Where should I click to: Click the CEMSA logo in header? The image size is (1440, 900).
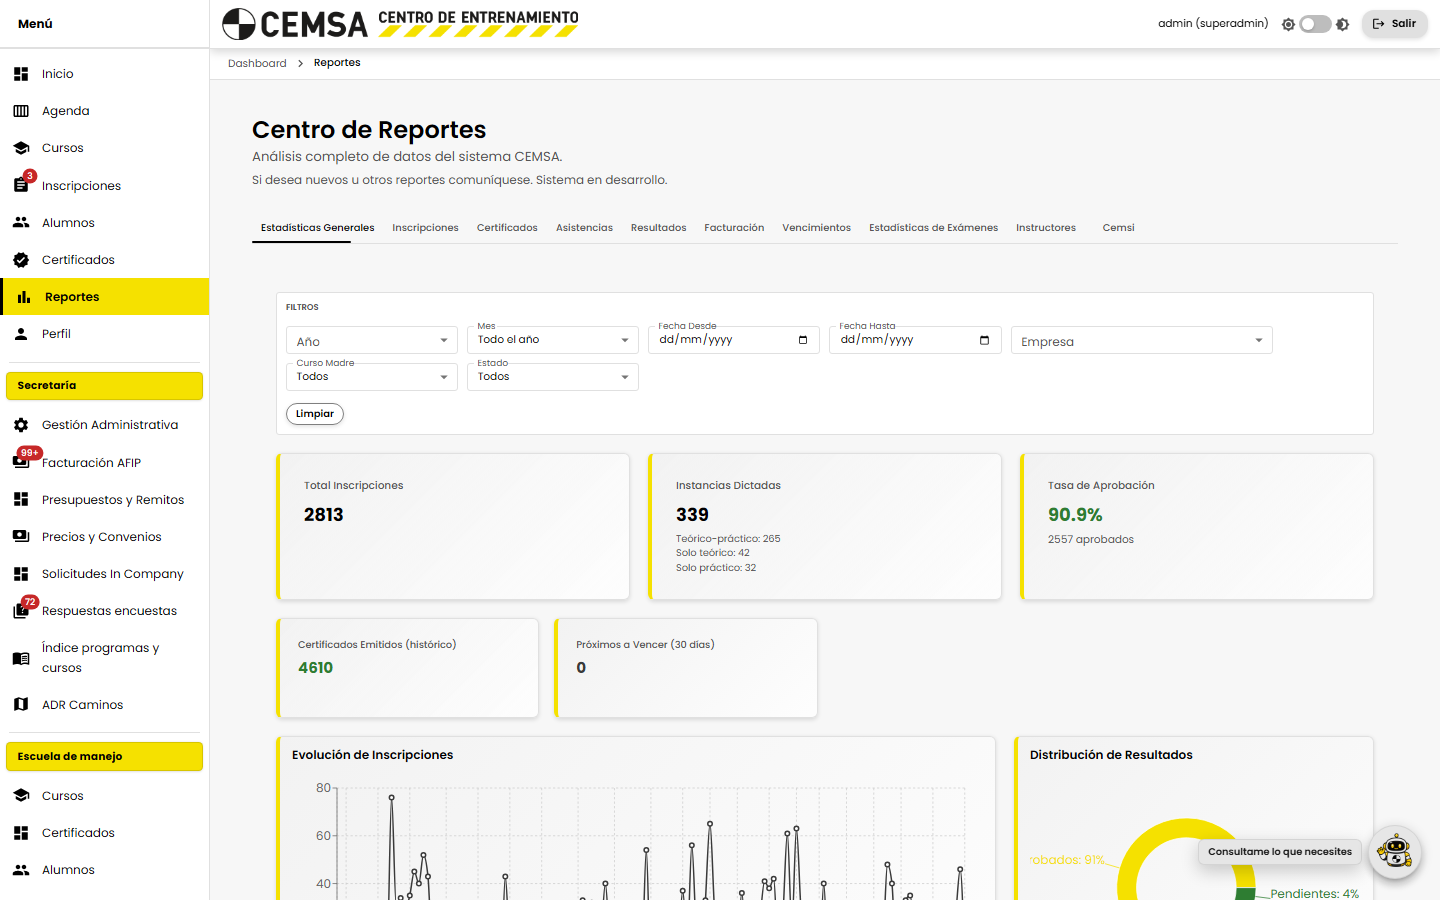pyautogui.click(x=400, y=23)
